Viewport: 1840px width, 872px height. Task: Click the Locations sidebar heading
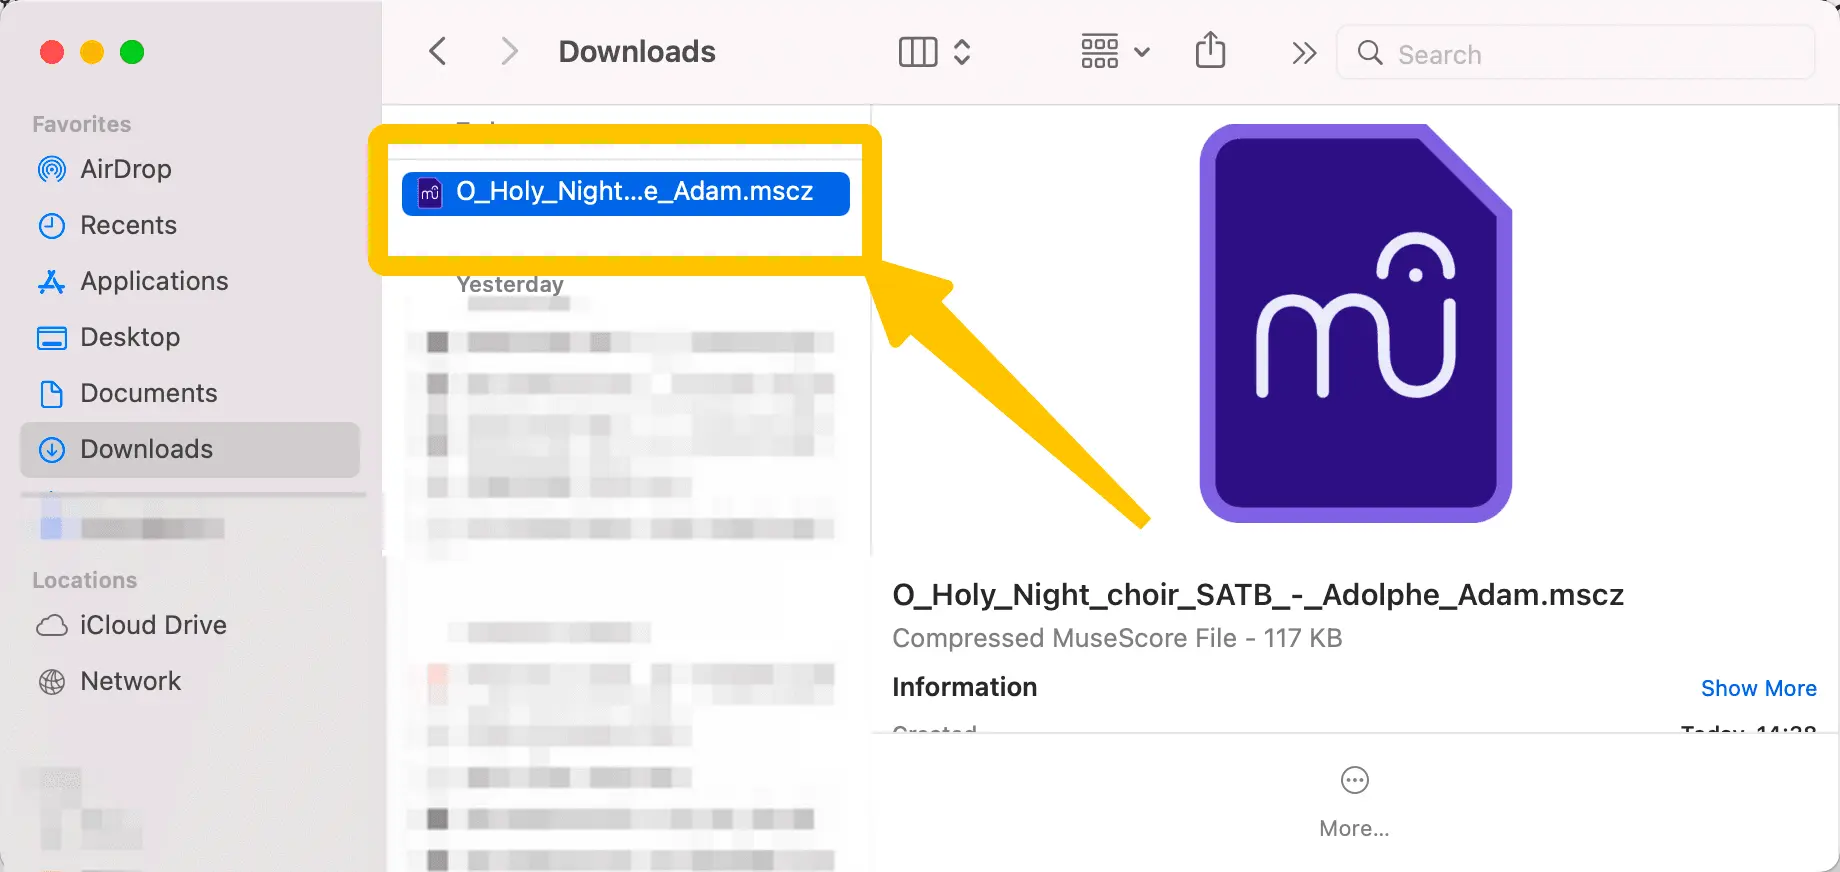coord(85,580)
